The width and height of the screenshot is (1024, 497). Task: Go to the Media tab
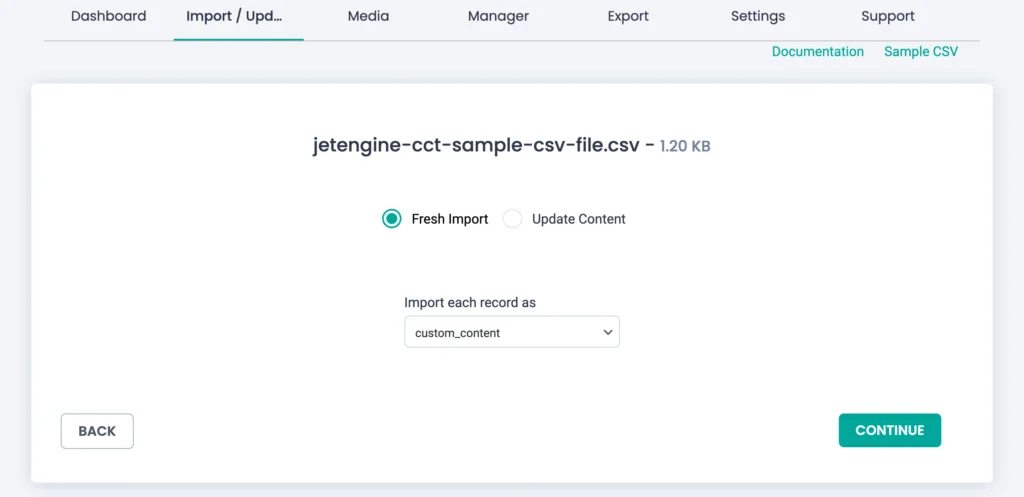pyautogui.click(x=368, y=16)
